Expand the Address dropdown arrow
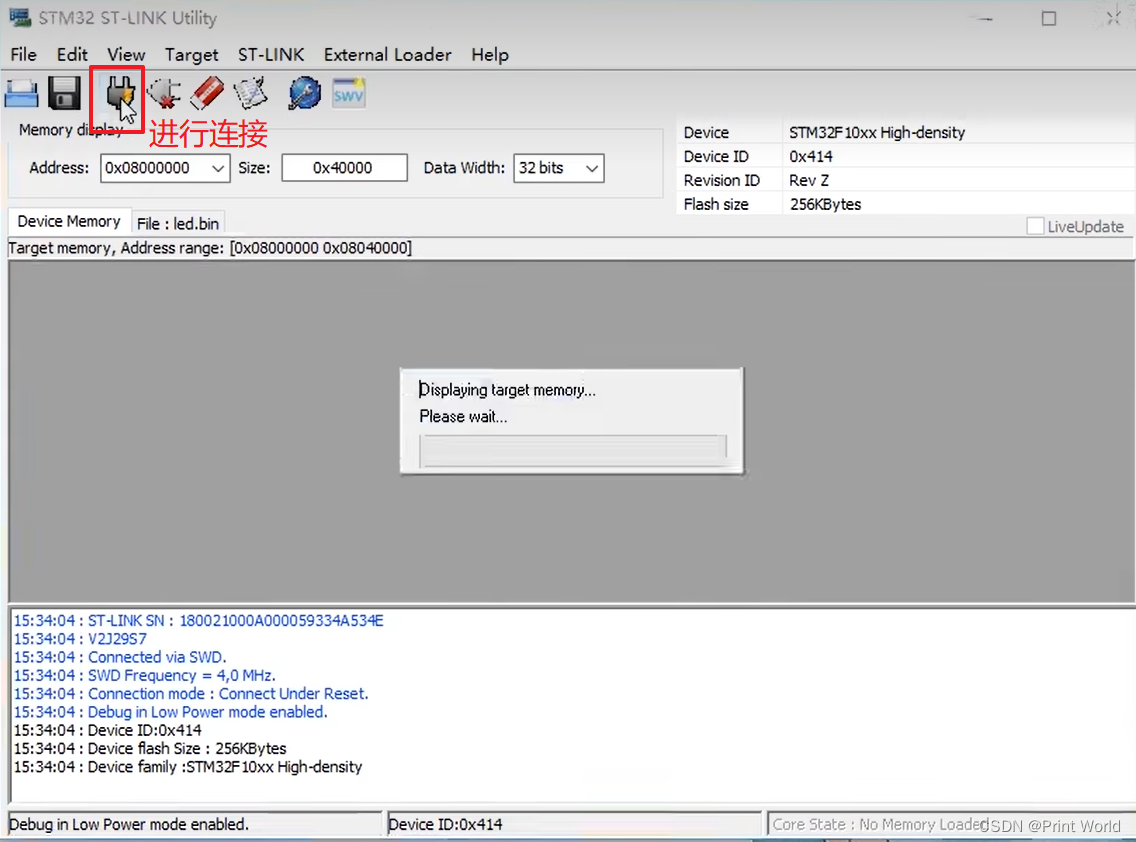 pos(218,168)
